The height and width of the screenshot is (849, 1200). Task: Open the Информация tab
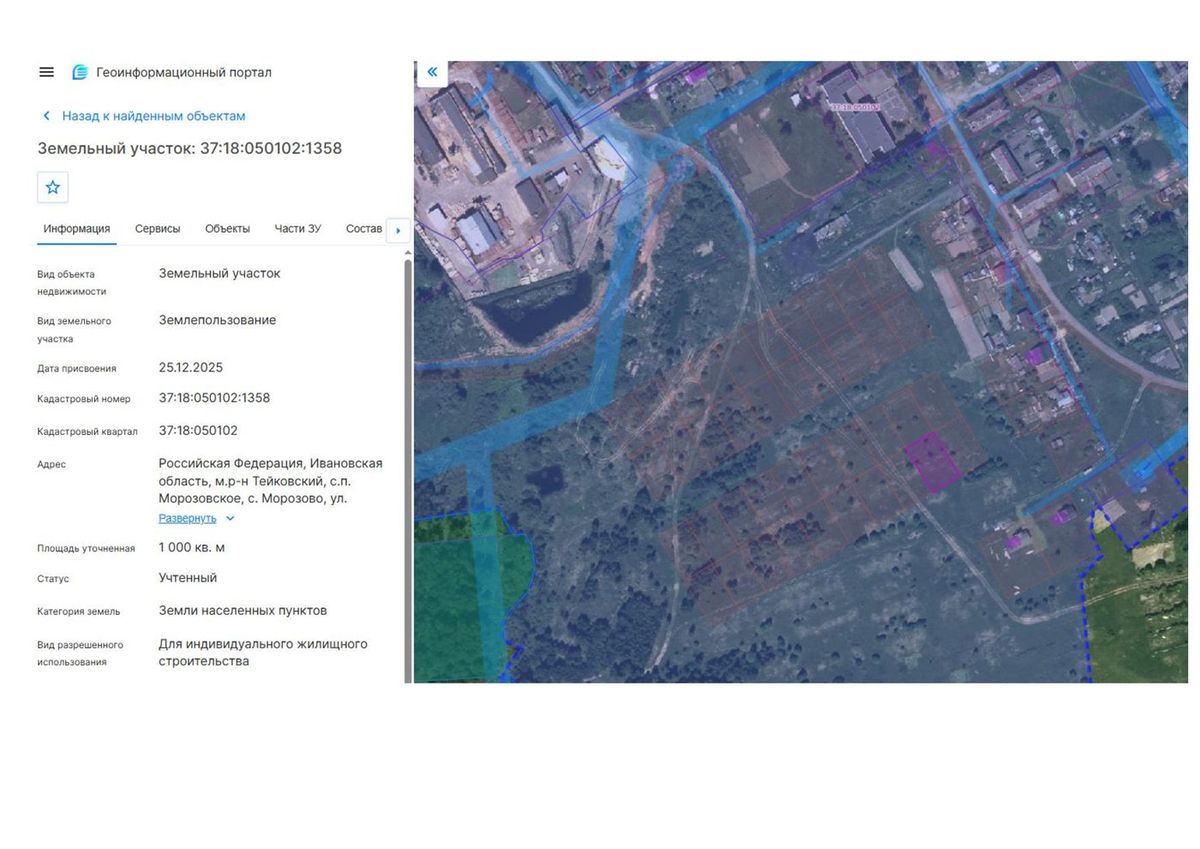point(77,229)
